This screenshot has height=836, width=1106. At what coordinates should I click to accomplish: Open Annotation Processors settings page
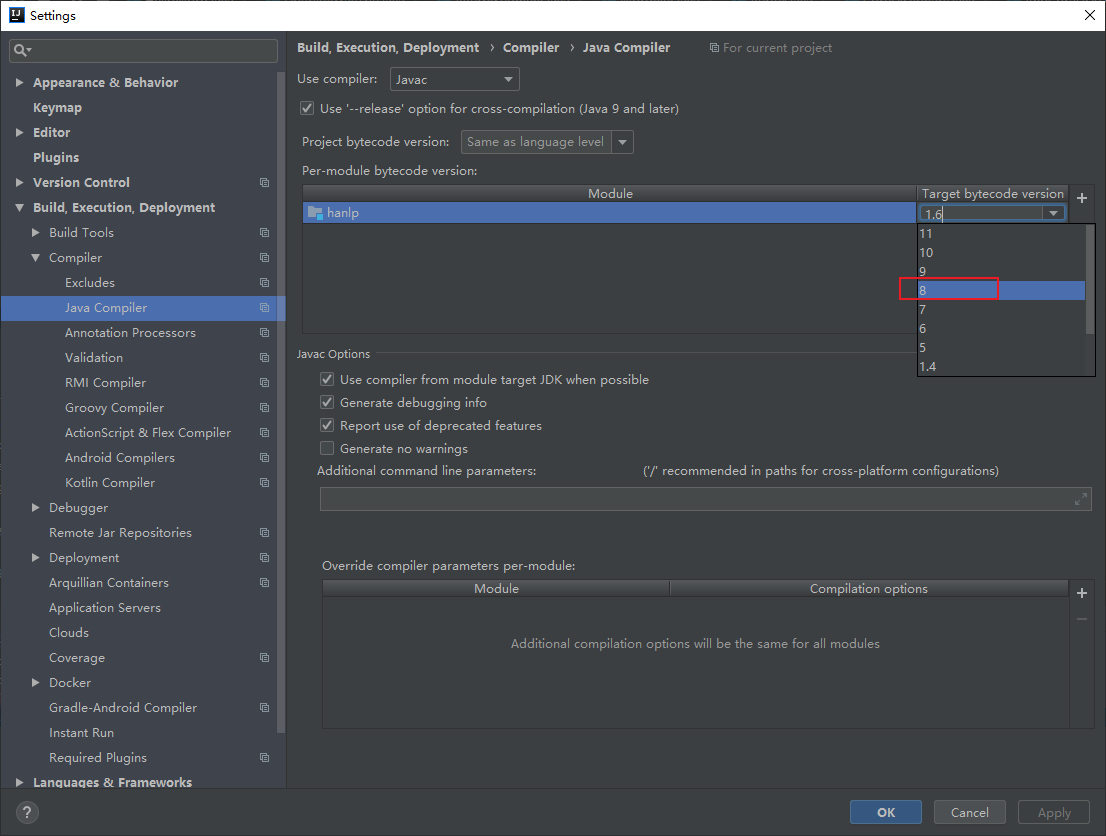[130, 333]
